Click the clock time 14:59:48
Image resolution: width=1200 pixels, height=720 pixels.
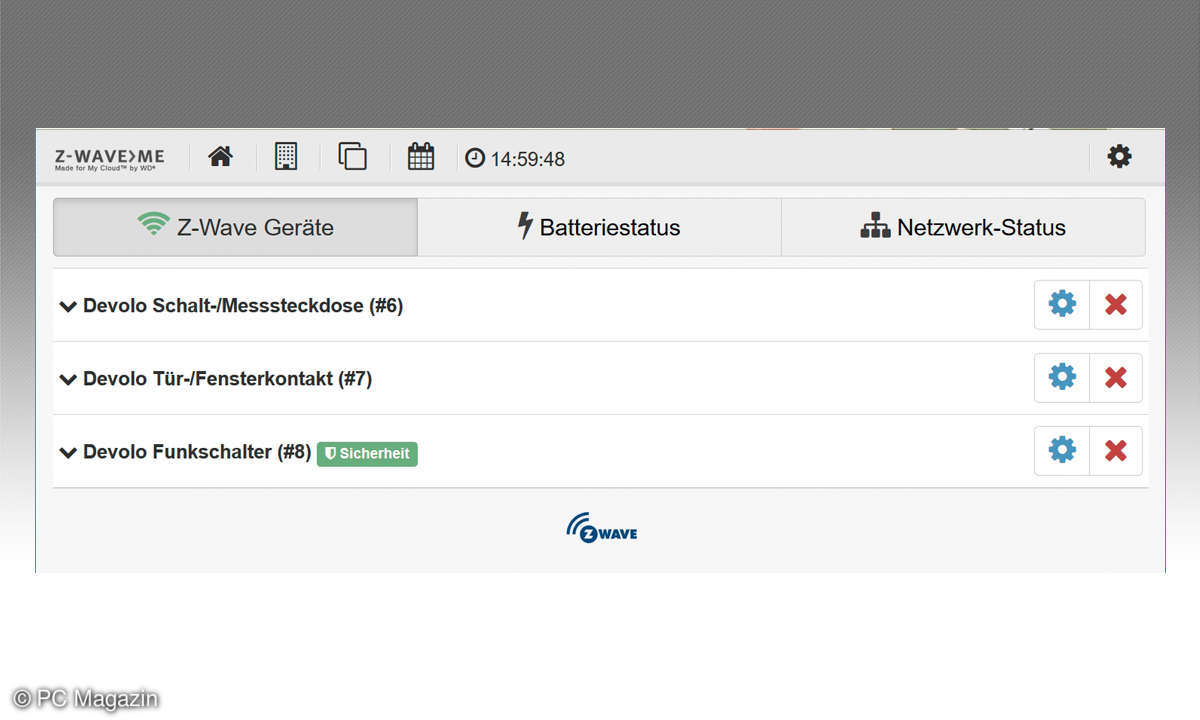point(516,159)
